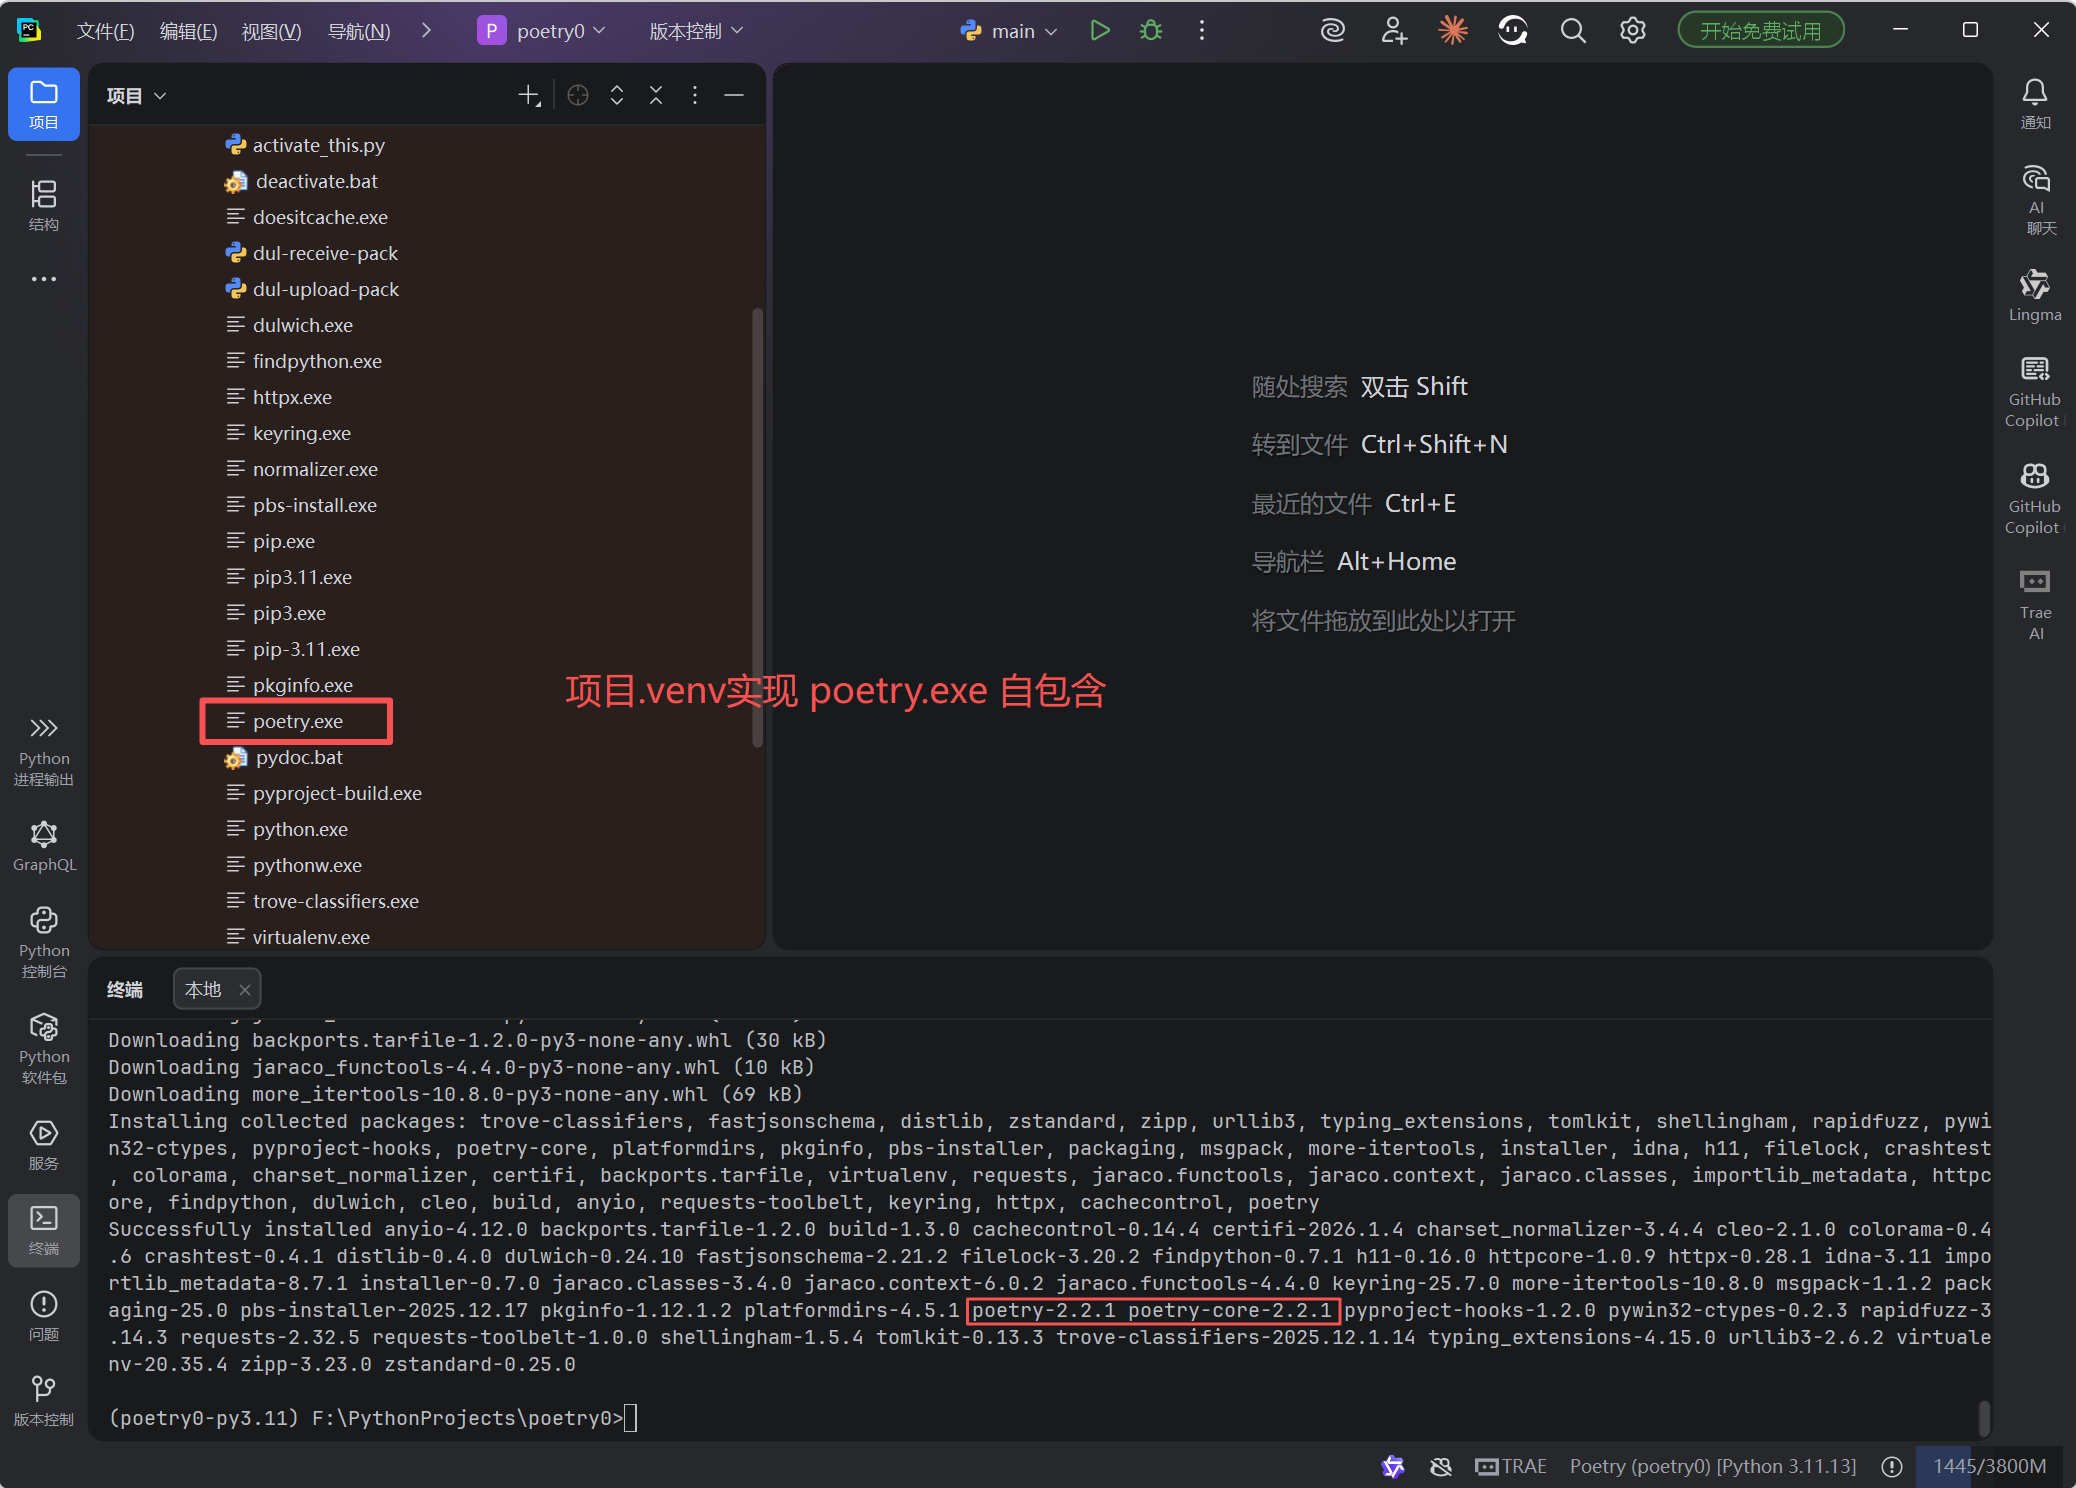Click the Debug bug icon
The height and width of the screenshot is (1488, 2076).
[x=1151, y=31]
